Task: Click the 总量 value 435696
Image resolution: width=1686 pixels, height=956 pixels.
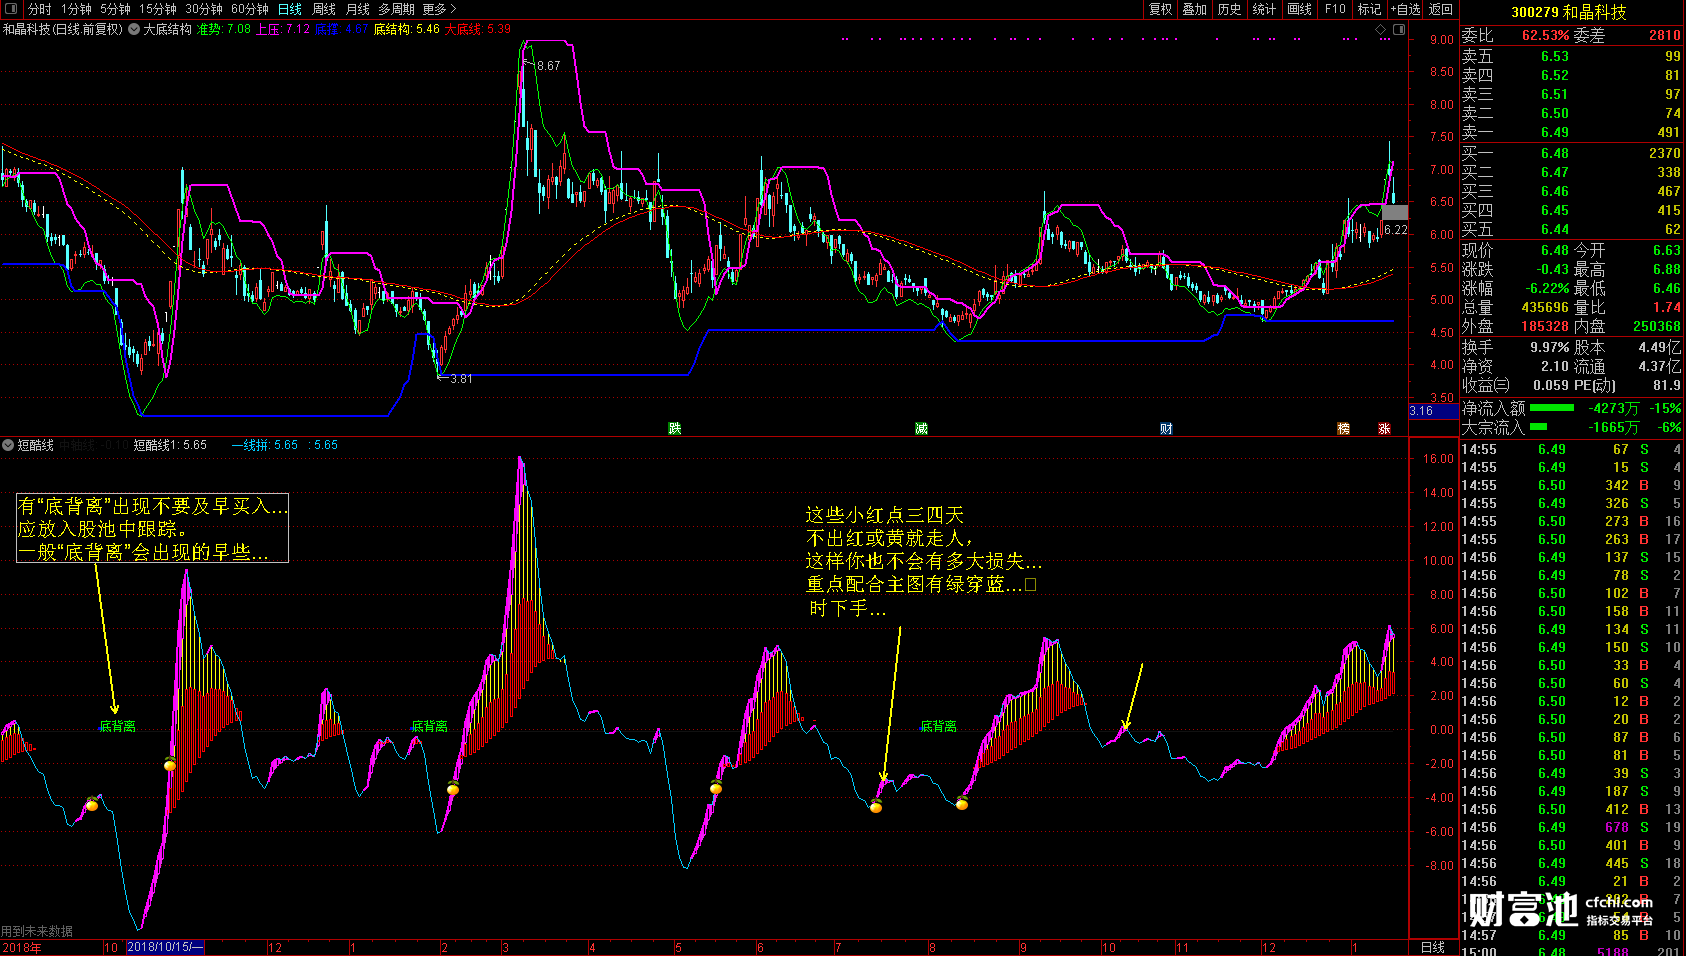Action: 1545,307
